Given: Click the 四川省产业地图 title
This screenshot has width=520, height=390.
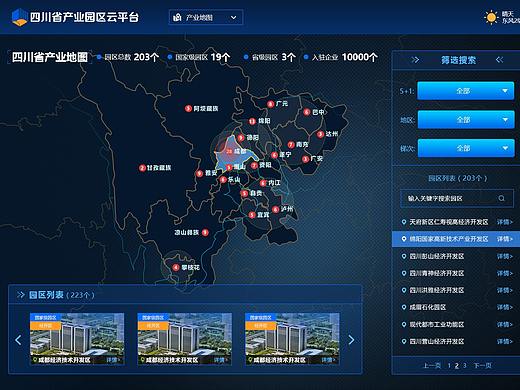Looking at the screenshot, I should (x=50, y=57).
